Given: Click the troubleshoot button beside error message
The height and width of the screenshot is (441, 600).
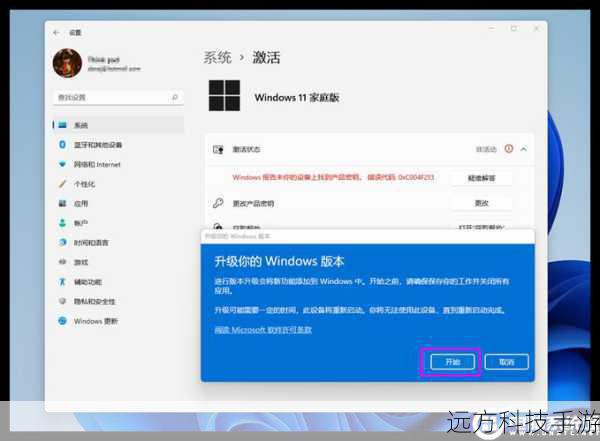Looking at the screenshot, I should [x=481, y=178].
